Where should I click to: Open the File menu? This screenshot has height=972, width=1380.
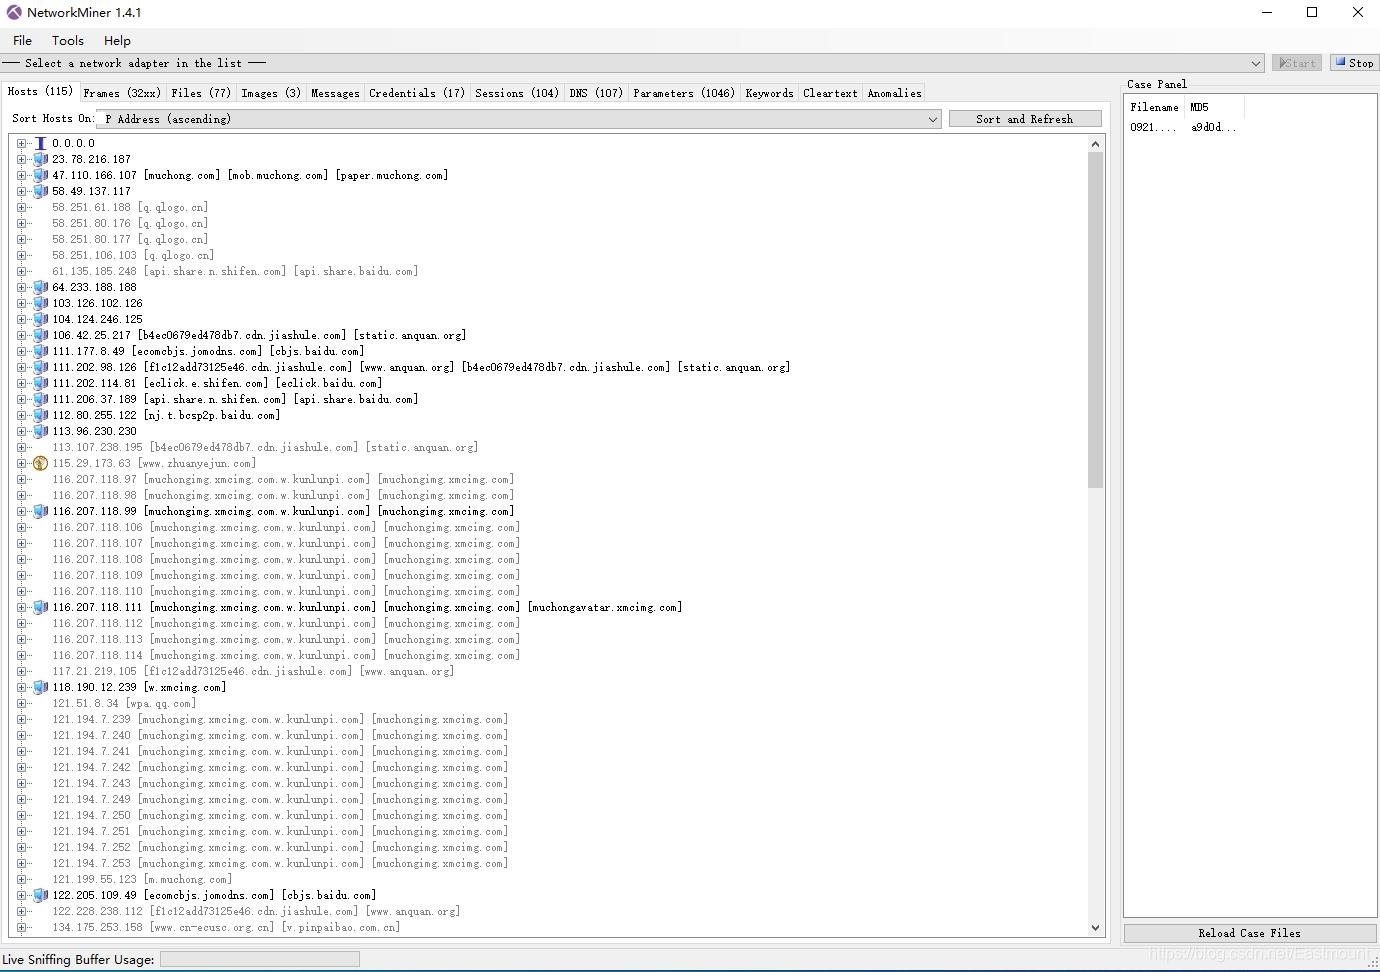point(22,41)
